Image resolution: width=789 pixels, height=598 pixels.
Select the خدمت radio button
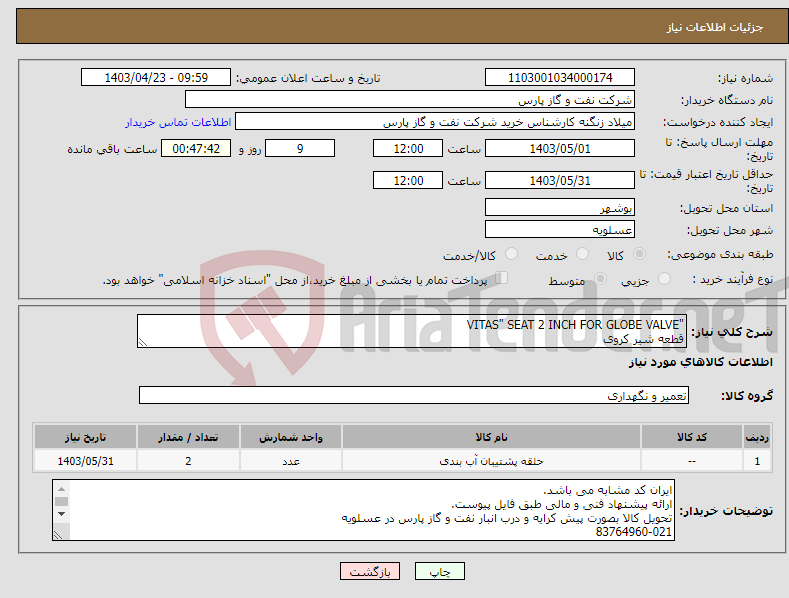tap(582, 254)
